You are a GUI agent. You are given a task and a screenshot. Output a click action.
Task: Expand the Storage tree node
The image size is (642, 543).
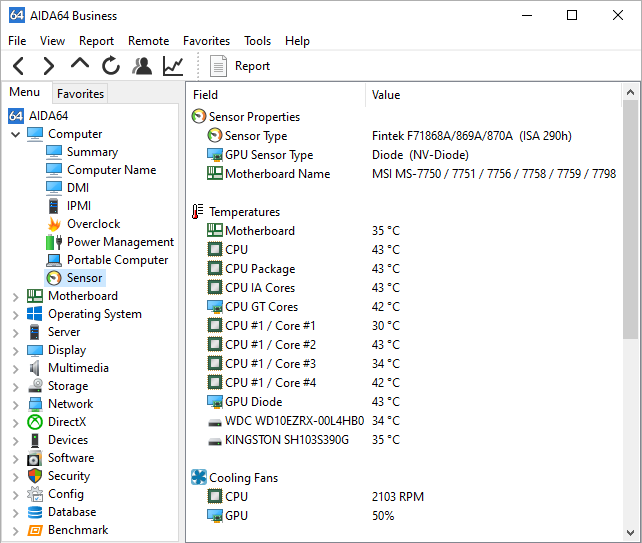point(16,387)
